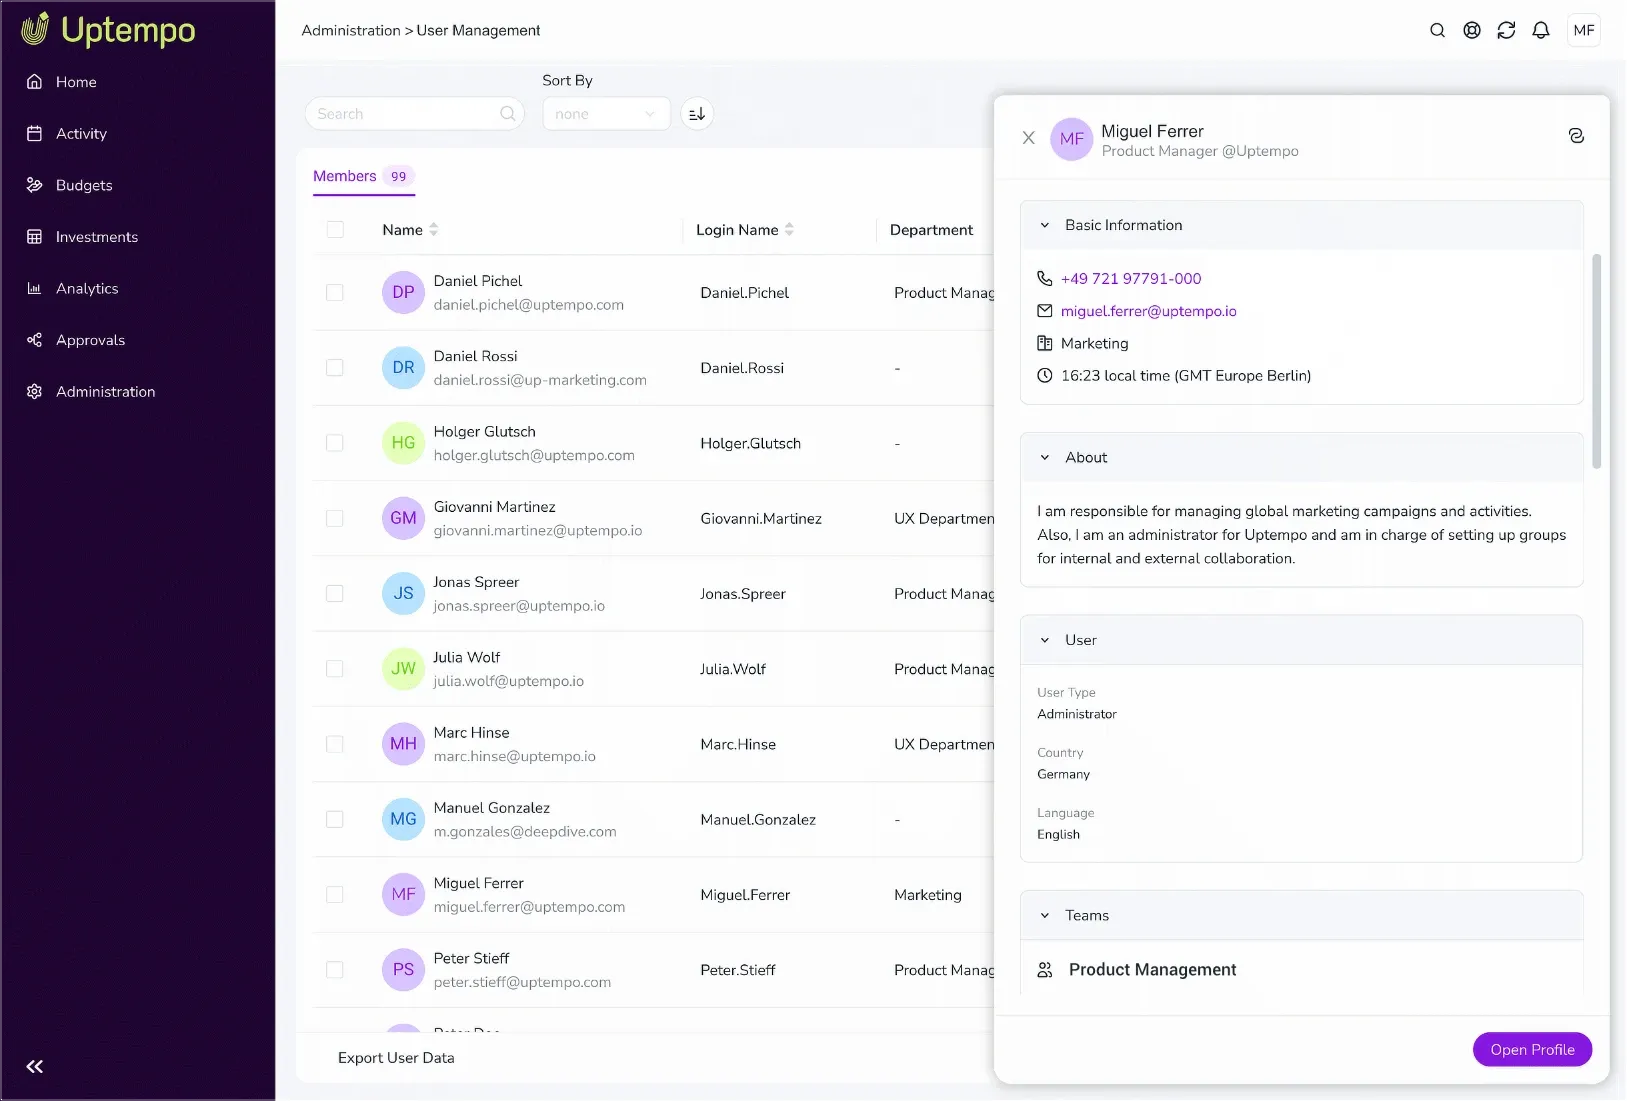Go to Administration in the breadcrumb
Image resolution: width=1627 pixels, height=1101 pixels.
pos(351,31)
